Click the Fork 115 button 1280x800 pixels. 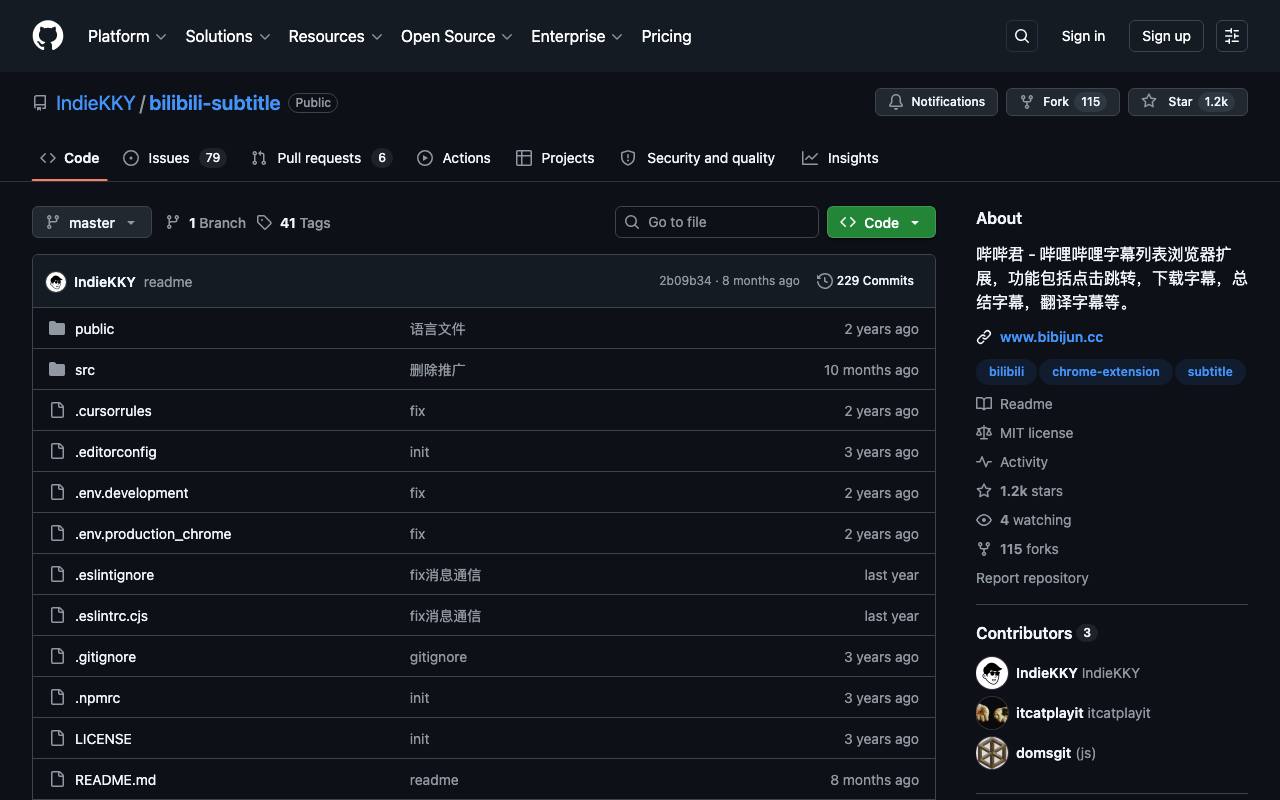point(1062,102)
